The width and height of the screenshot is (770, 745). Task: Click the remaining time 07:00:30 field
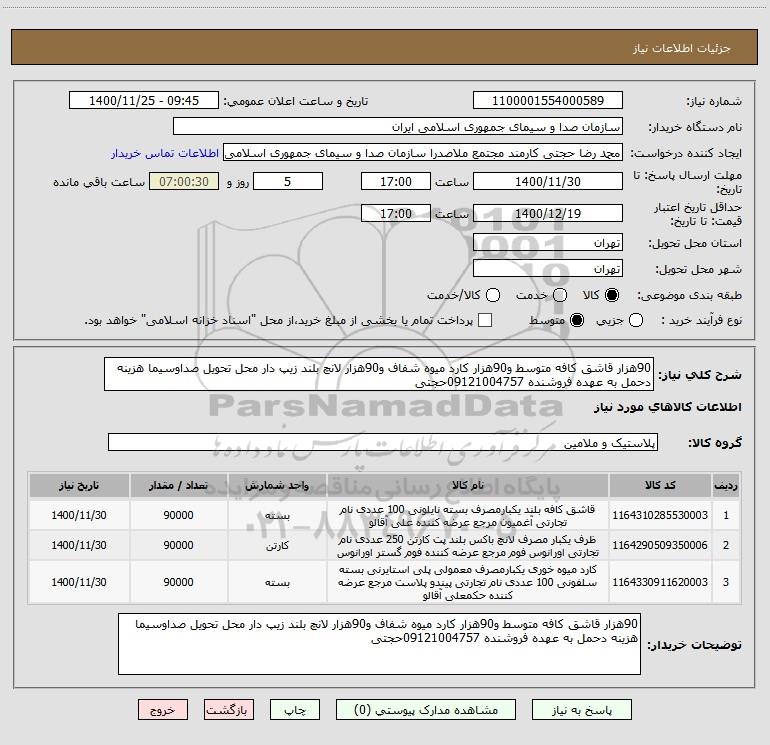[184, 181]
